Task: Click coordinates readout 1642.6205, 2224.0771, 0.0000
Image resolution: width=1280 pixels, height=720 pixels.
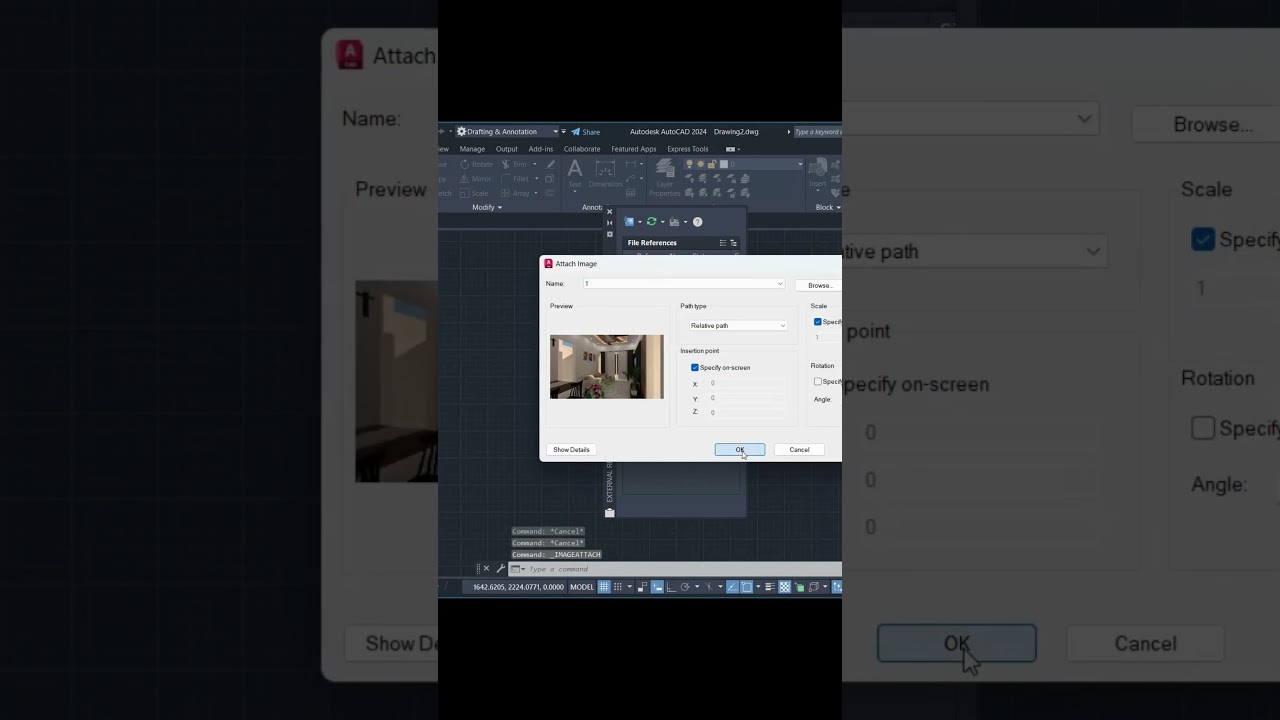Action: click(519, 587)
